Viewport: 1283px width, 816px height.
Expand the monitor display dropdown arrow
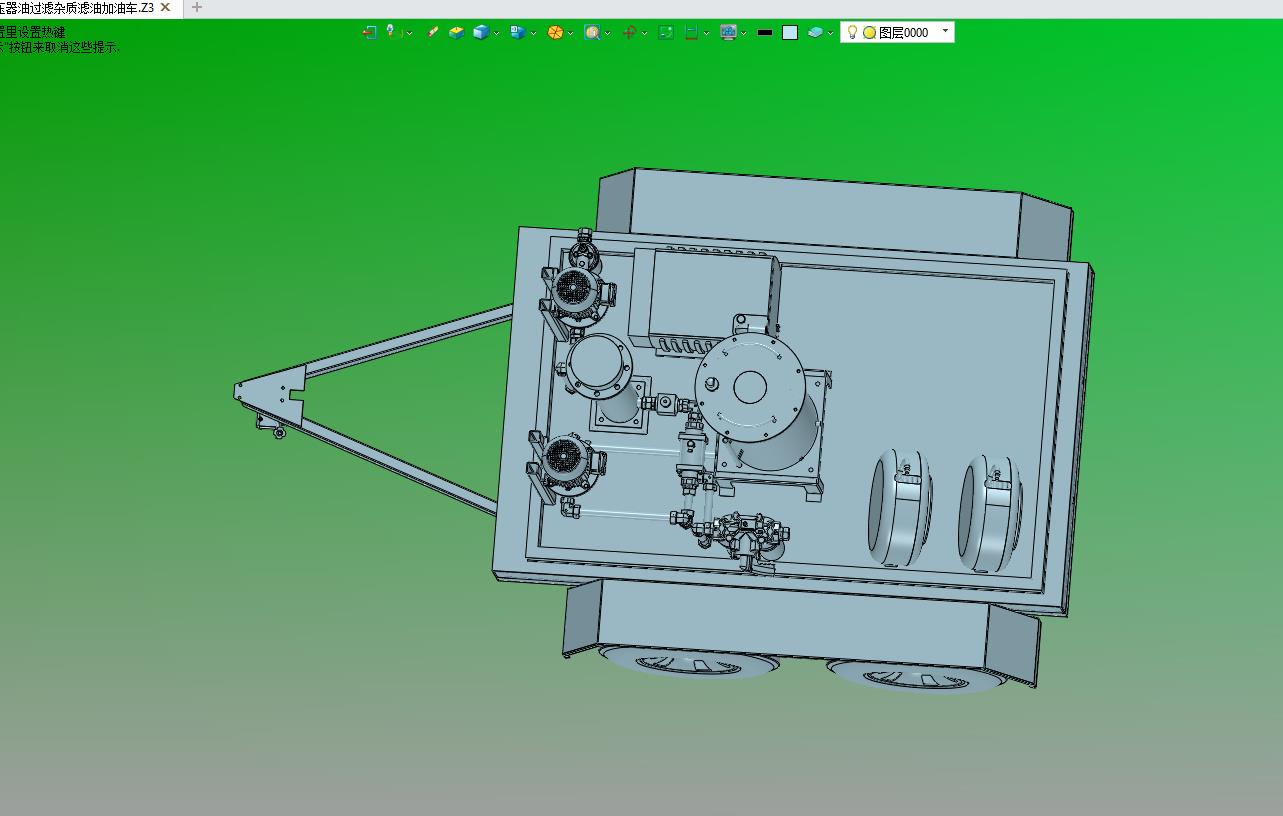(743, 33)
